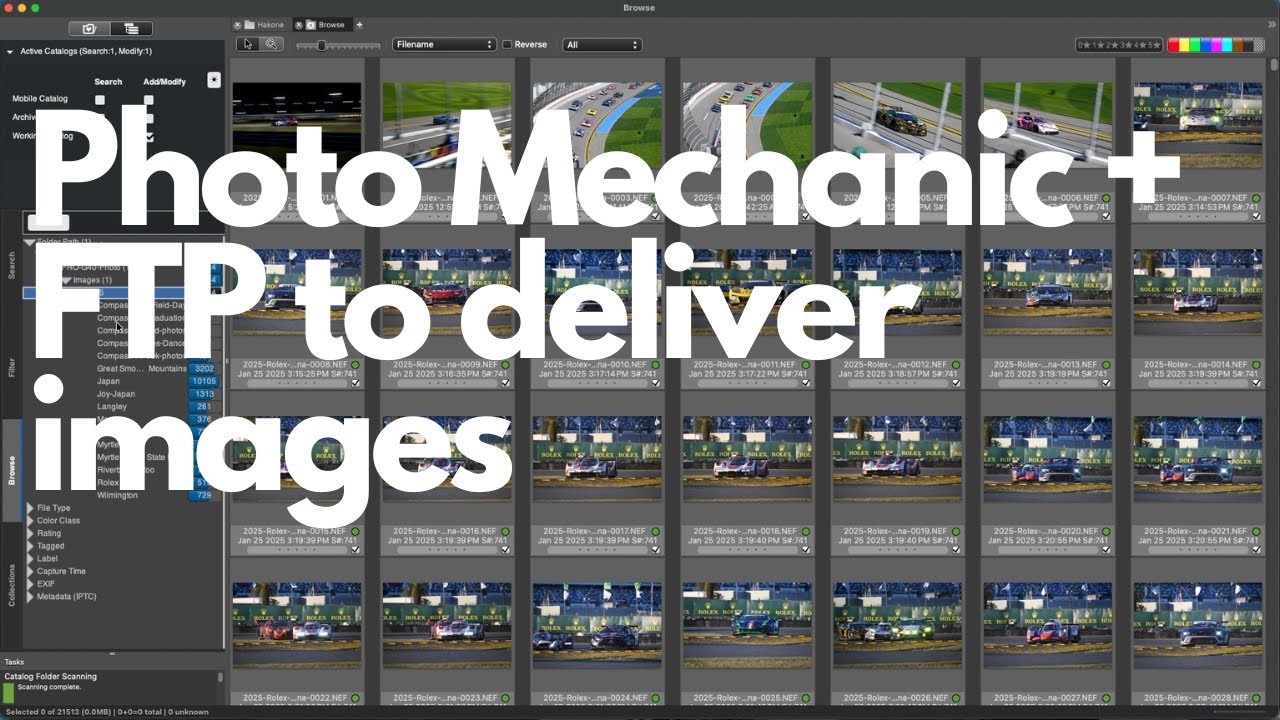The width and height of the screenshot is (1280, 720).
Task: Switch to the list panel view button
Action: 132,29
